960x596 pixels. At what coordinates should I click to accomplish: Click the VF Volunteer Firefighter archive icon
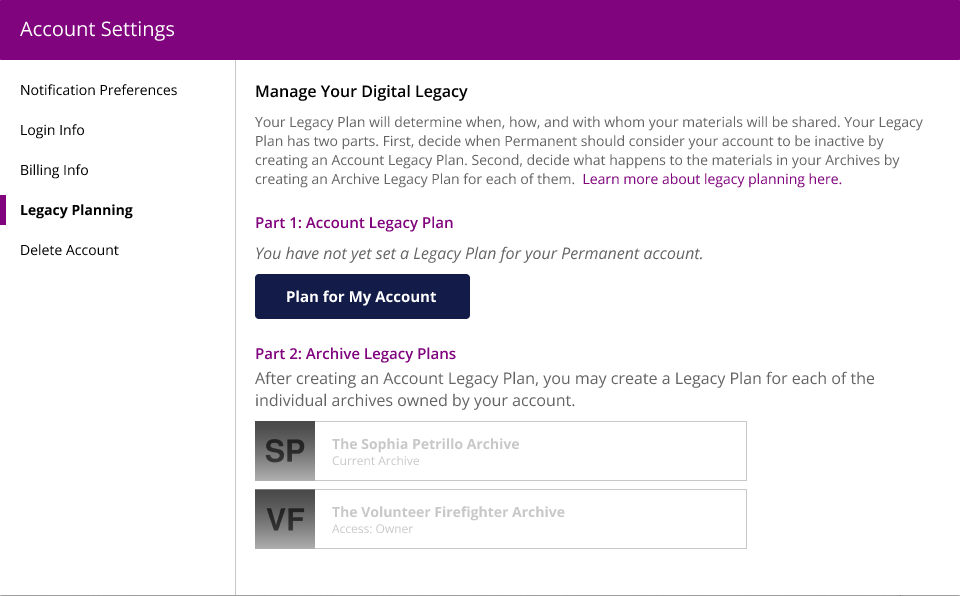pyautogui.click(x=284, y=518)
